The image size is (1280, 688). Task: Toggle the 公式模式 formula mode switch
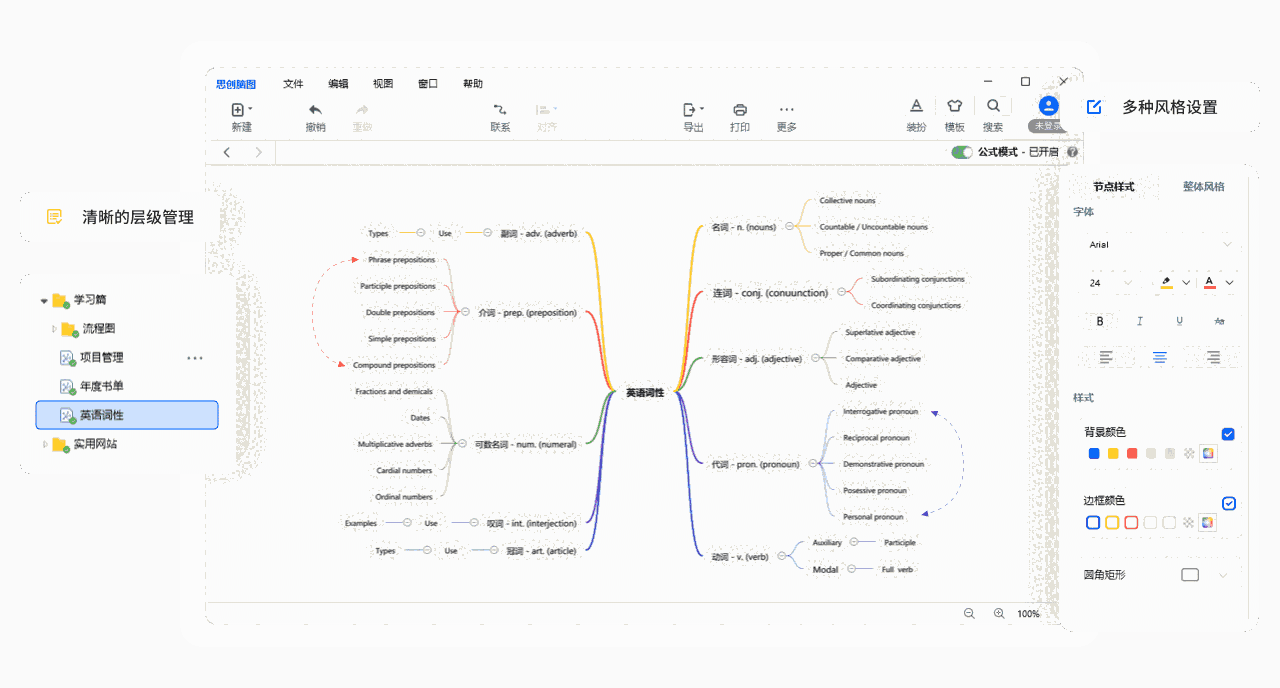tap(962, 152)
